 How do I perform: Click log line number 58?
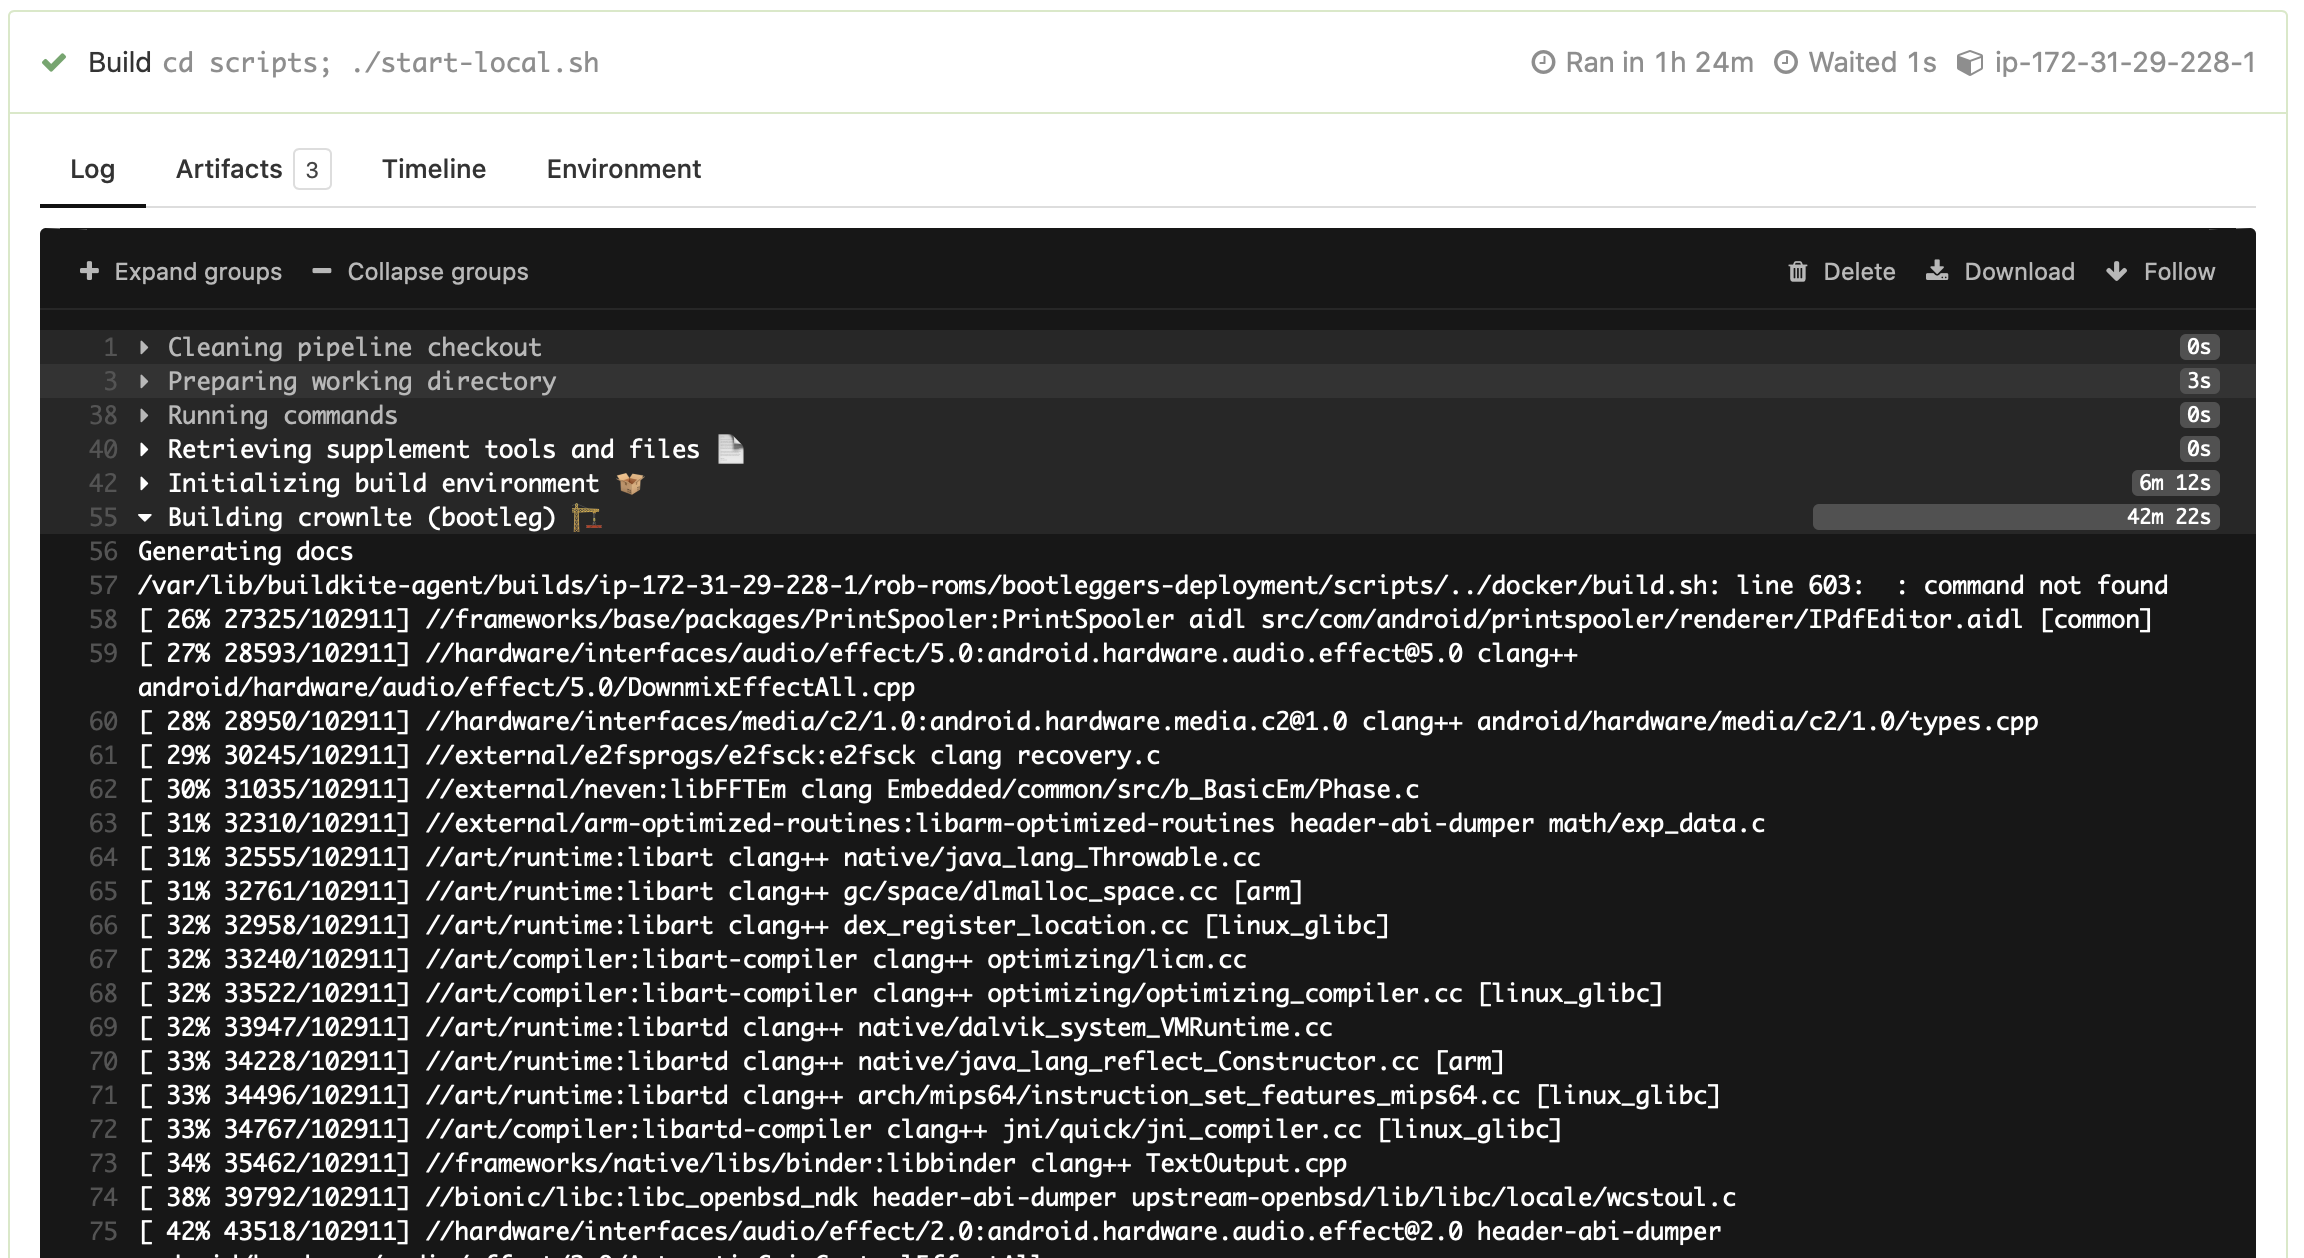103,619
